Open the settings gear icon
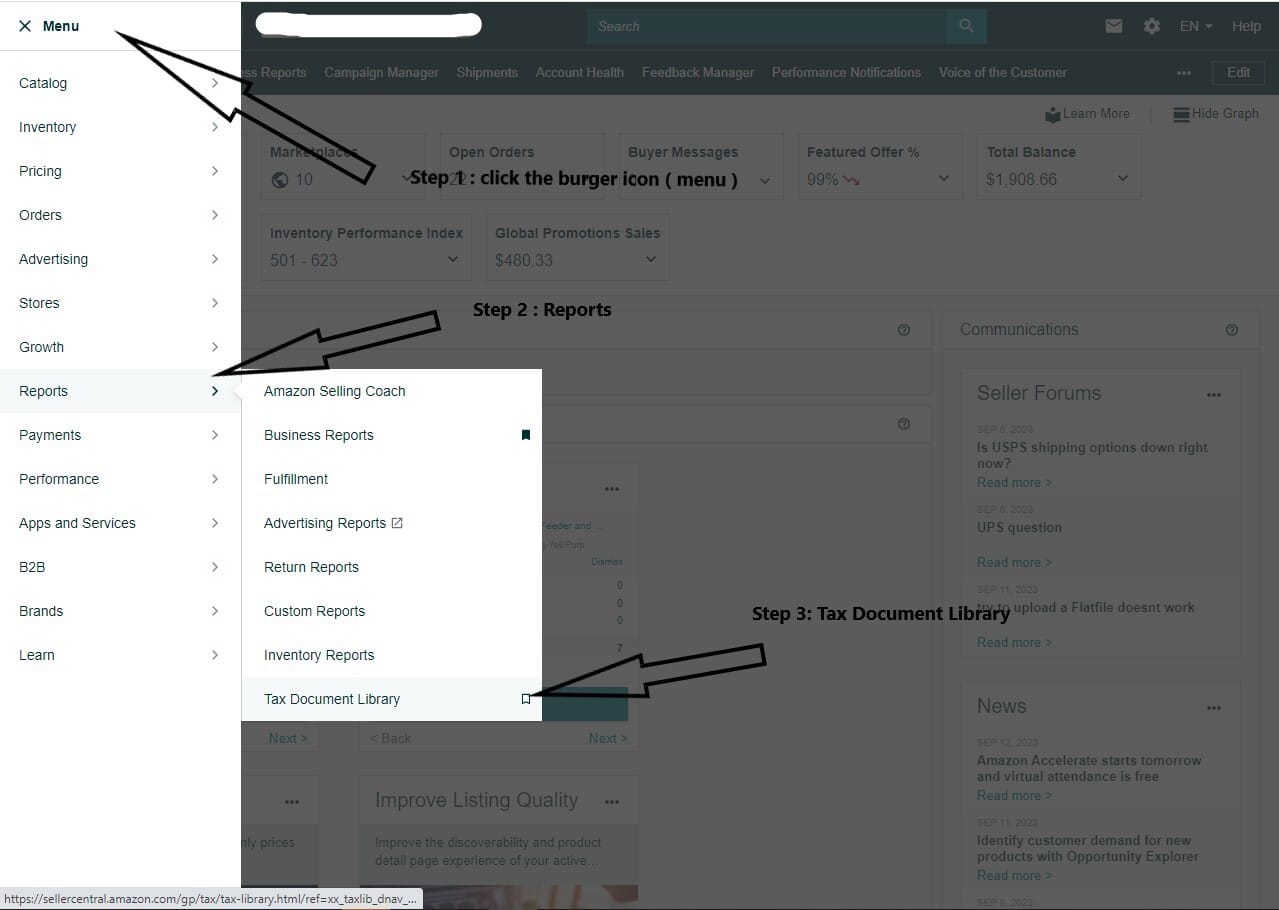Viewport: 1279px width, 910px height. point(1152,26)
